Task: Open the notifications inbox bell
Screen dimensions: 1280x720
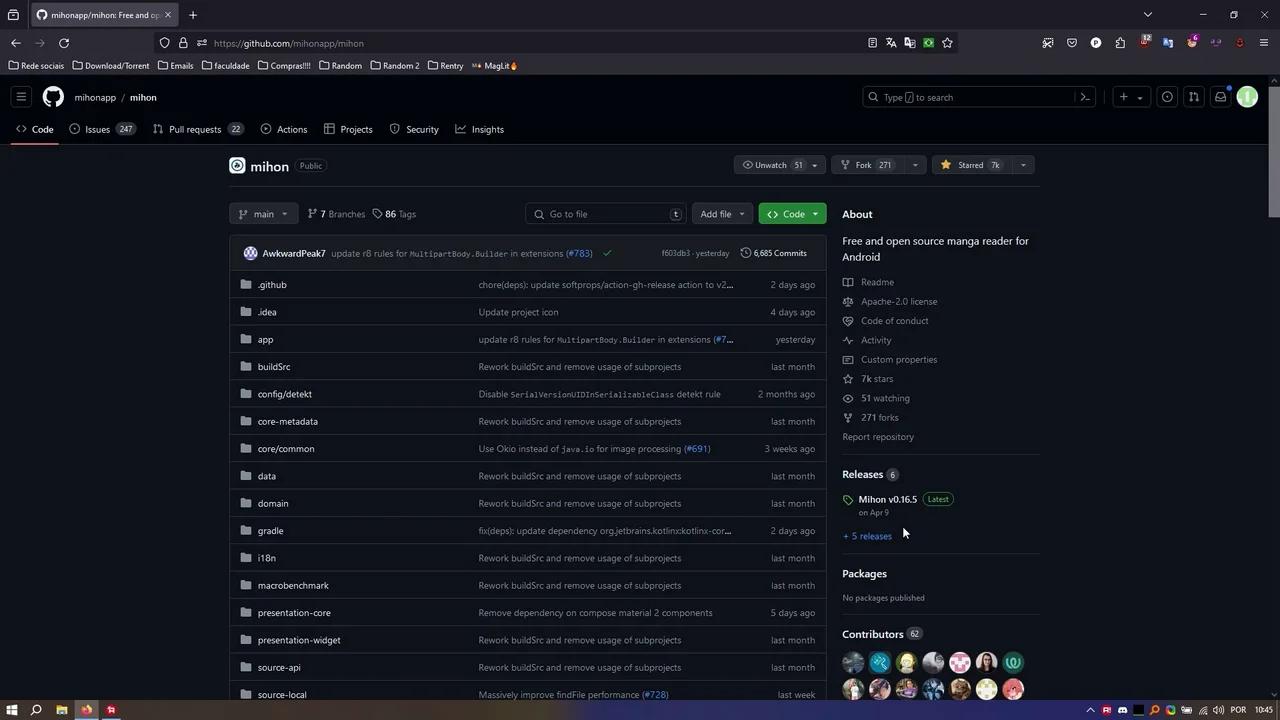Action: coord(1220,97)
